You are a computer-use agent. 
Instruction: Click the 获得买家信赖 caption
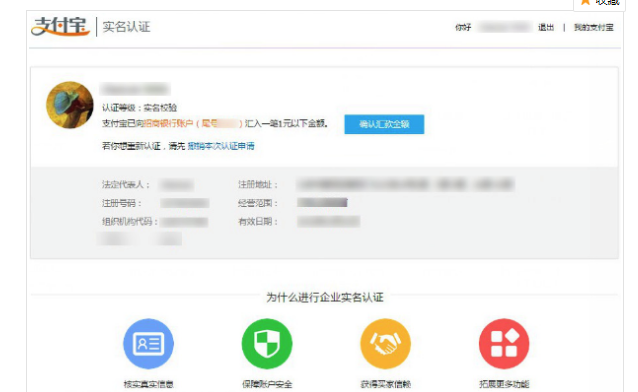point(385,384)
